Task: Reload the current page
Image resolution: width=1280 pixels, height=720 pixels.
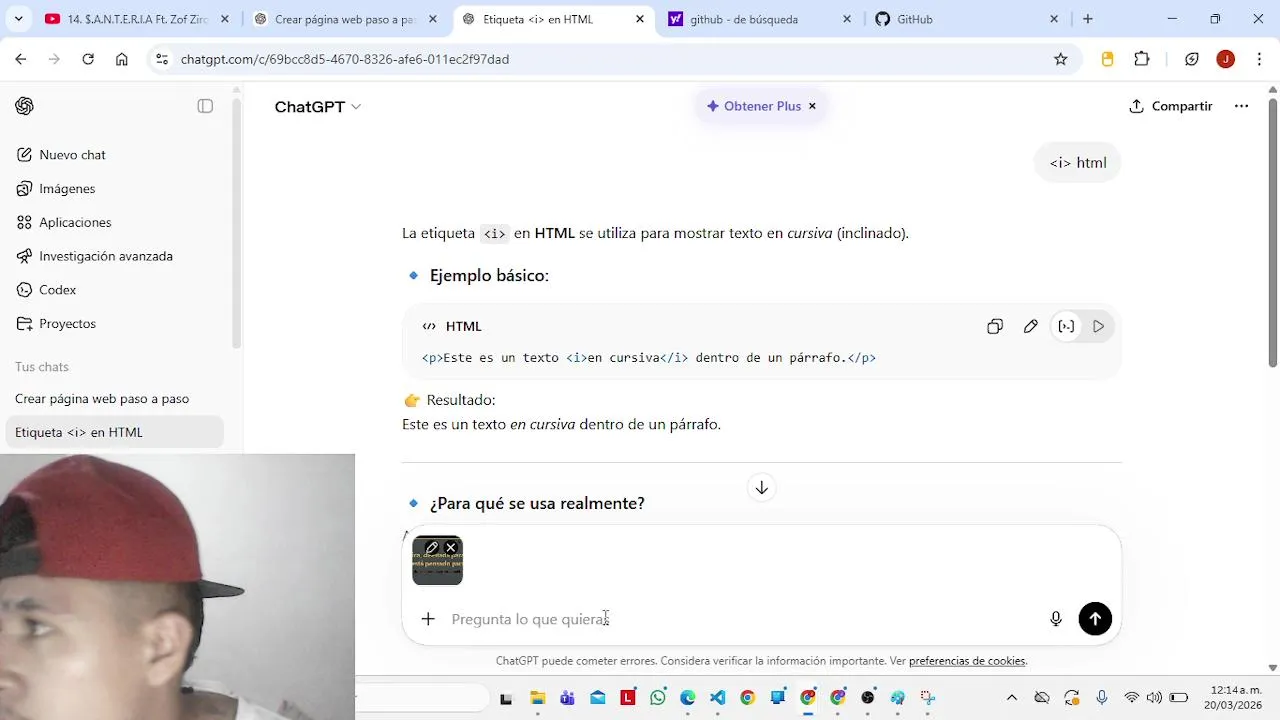Action: coord(88,59)
